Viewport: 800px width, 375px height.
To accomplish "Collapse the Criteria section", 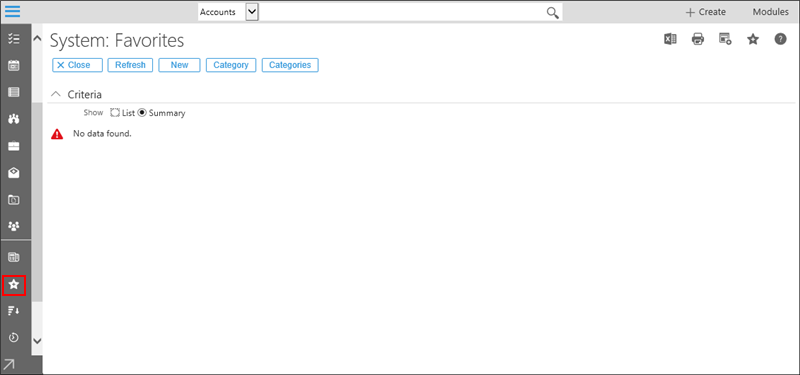I will point(56,94).
